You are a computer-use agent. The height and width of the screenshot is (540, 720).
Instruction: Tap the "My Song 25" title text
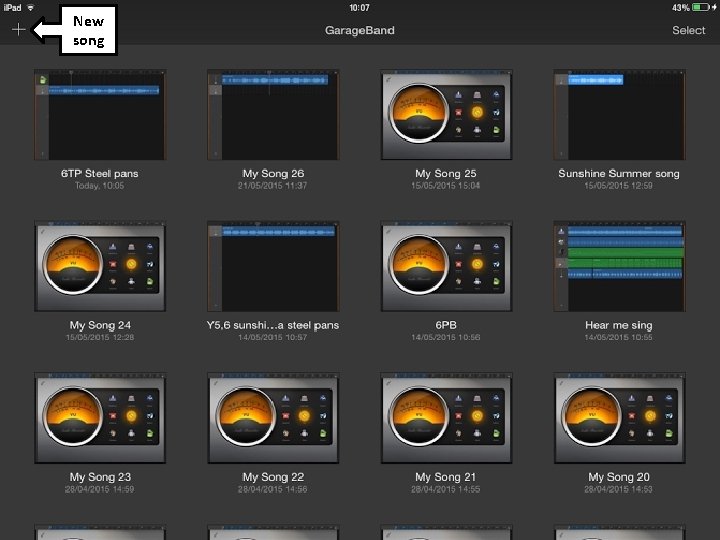click(446, 174)
